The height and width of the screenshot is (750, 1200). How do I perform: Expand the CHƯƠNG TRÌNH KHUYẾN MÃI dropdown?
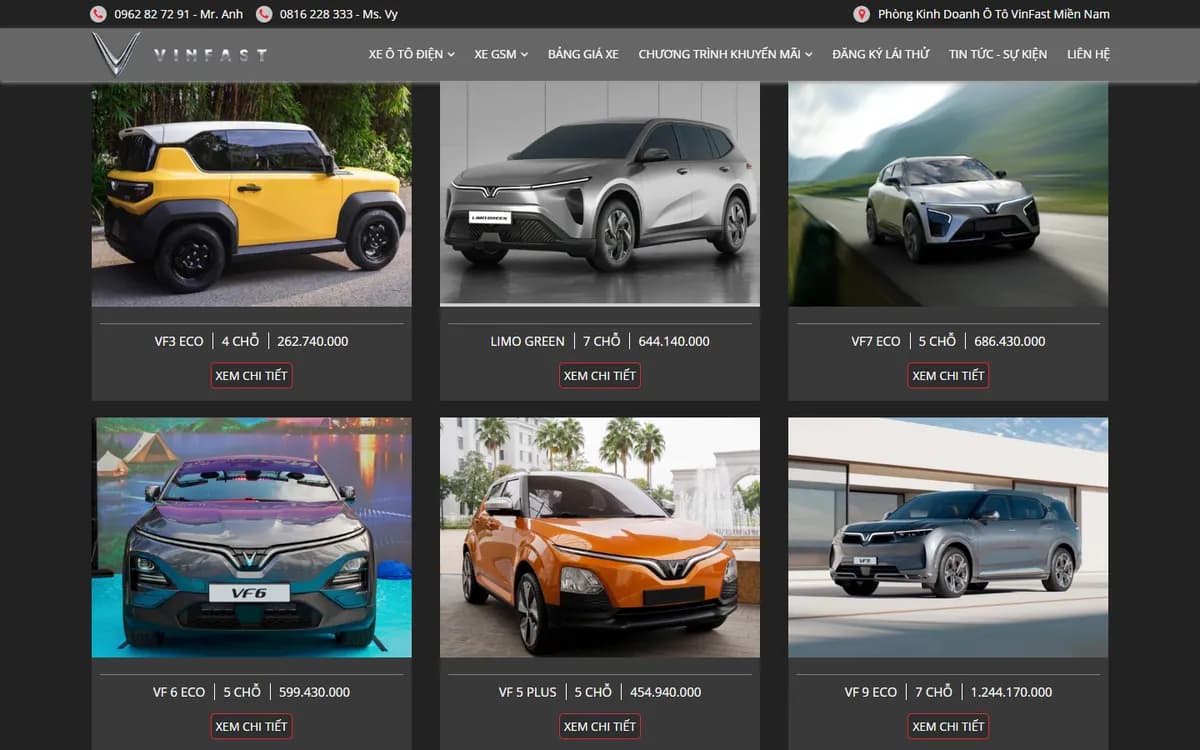click(x=726, y=54)
